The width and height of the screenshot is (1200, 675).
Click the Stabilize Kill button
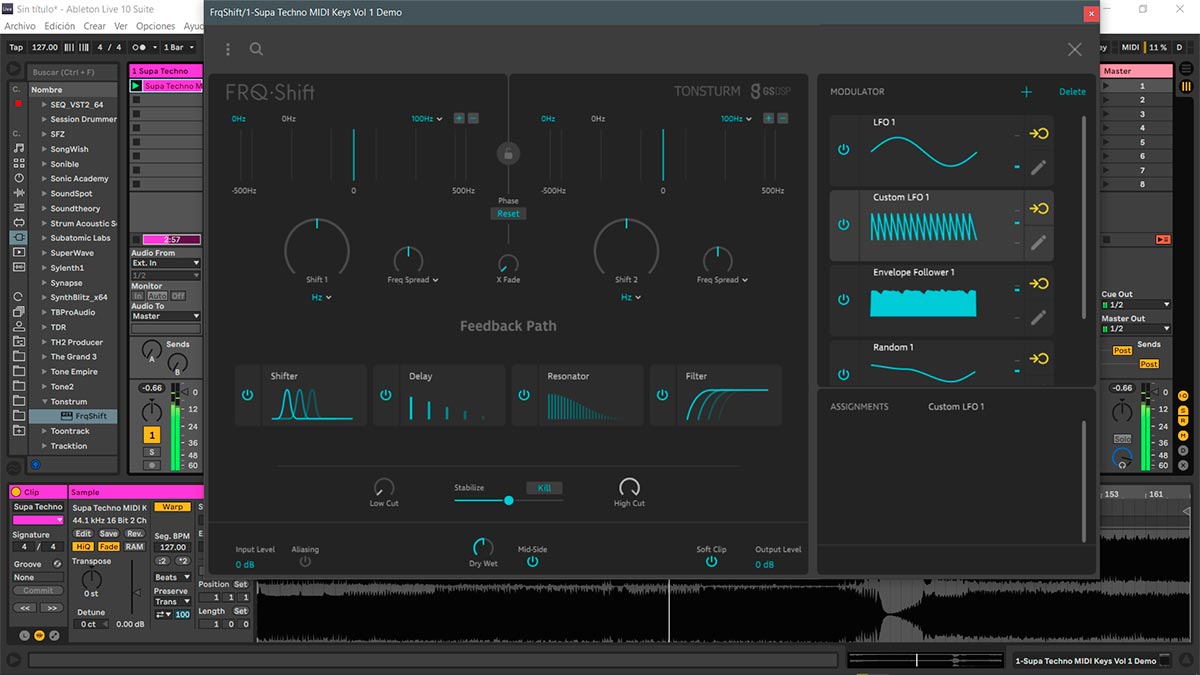point(544,488)
